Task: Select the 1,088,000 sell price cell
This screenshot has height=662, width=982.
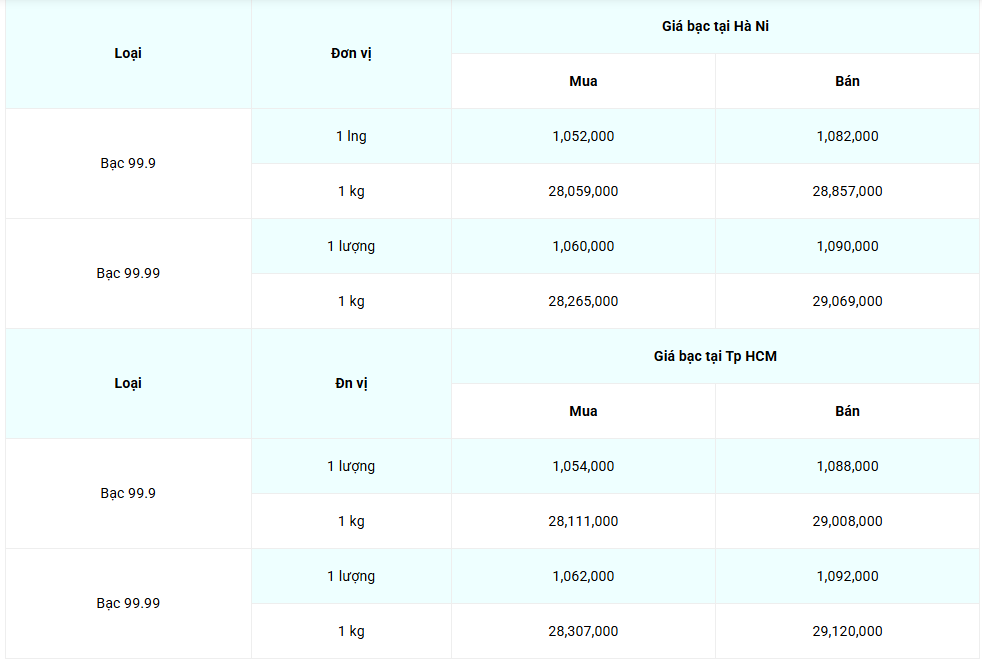Action: [847, 466]
